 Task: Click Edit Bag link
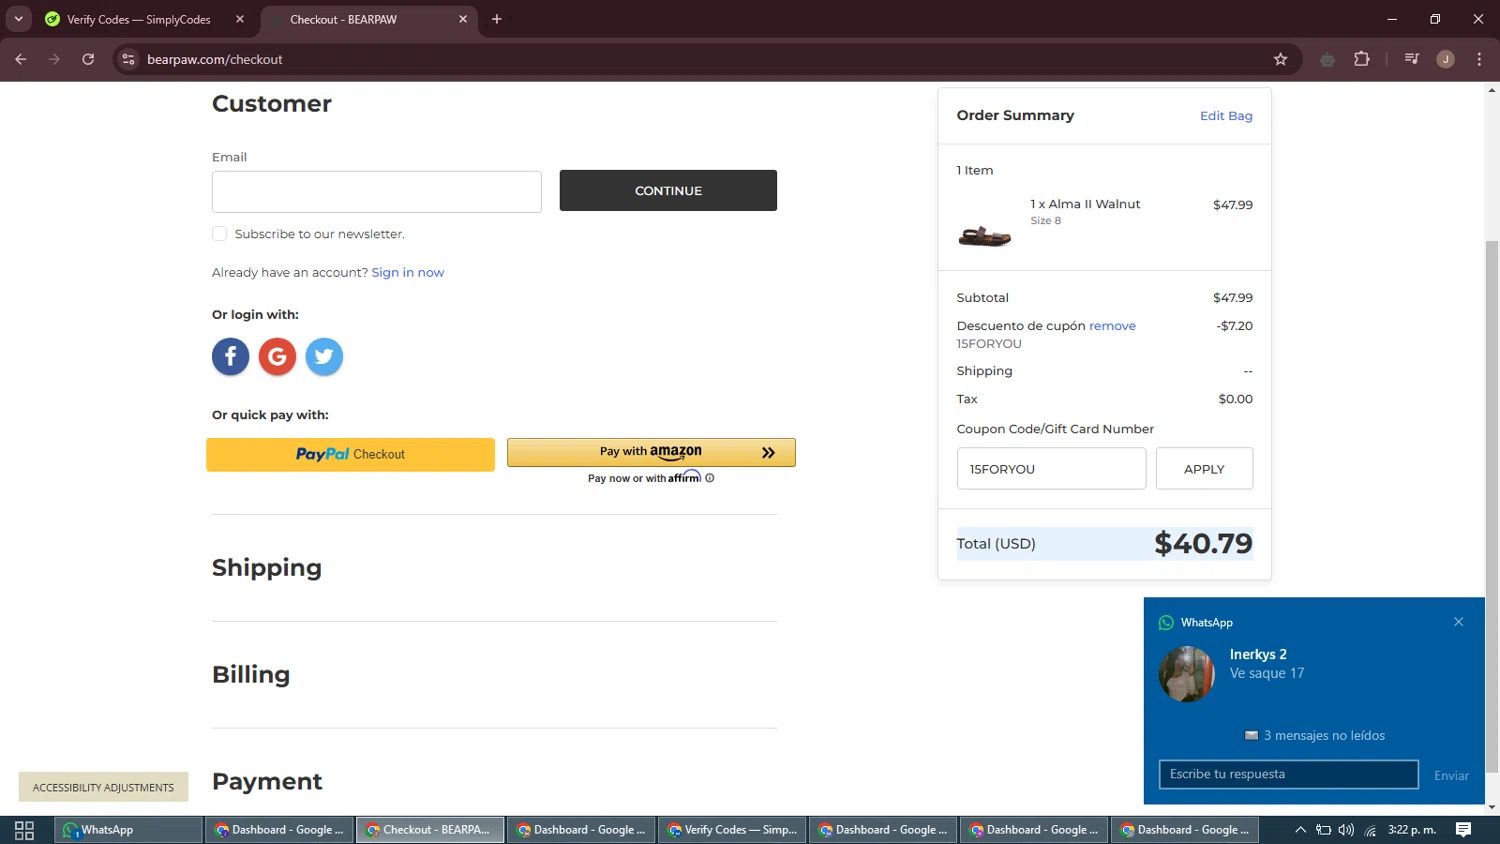point(1226,116)
